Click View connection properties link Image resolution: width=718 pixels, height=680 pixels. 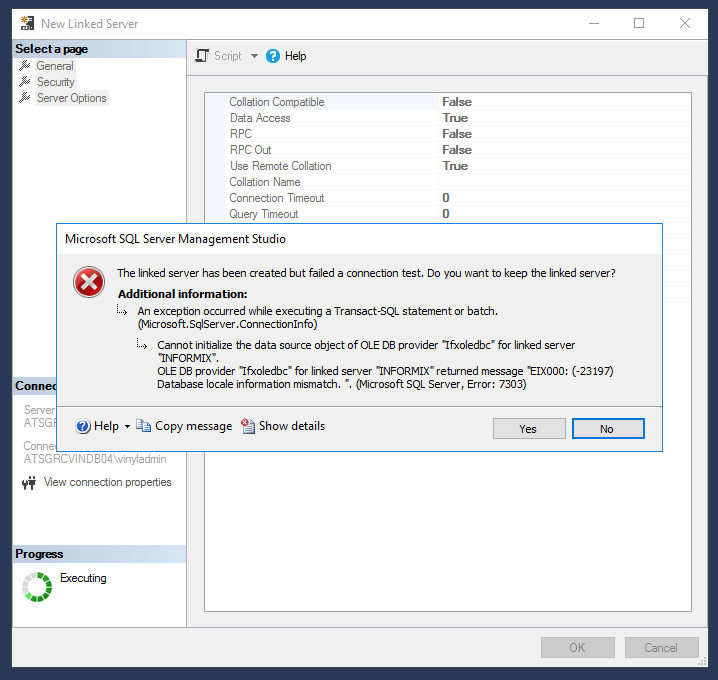107,482
